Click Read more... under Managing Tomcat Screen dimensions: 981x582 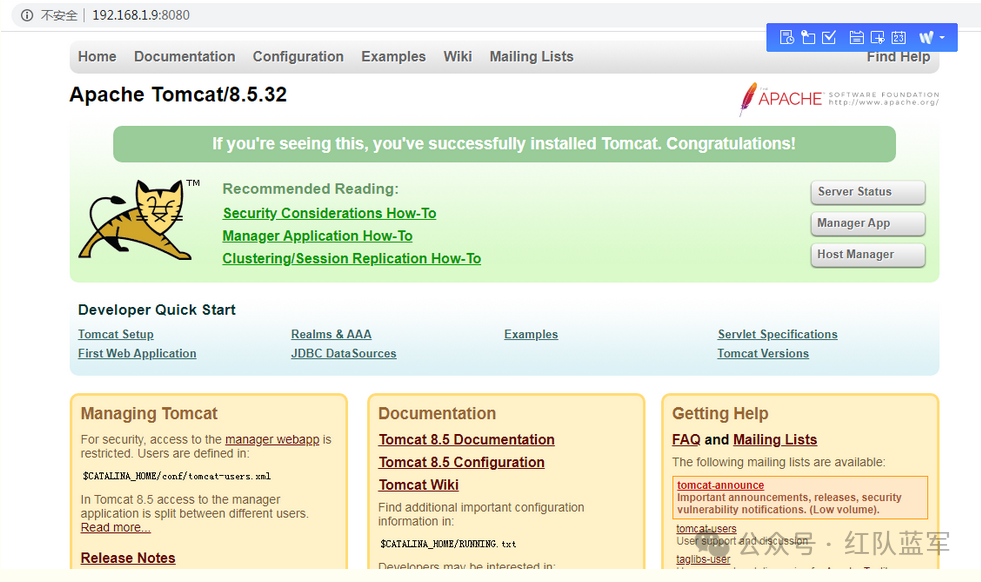pos(116,528)
